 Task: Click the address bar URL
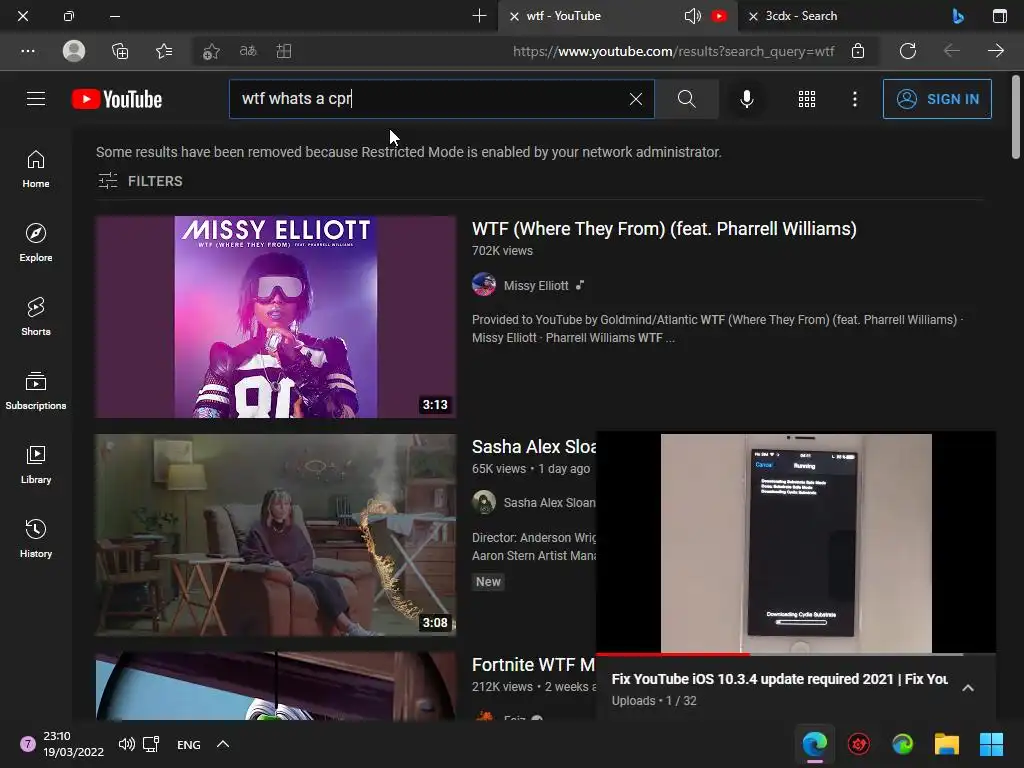point(673,51)
